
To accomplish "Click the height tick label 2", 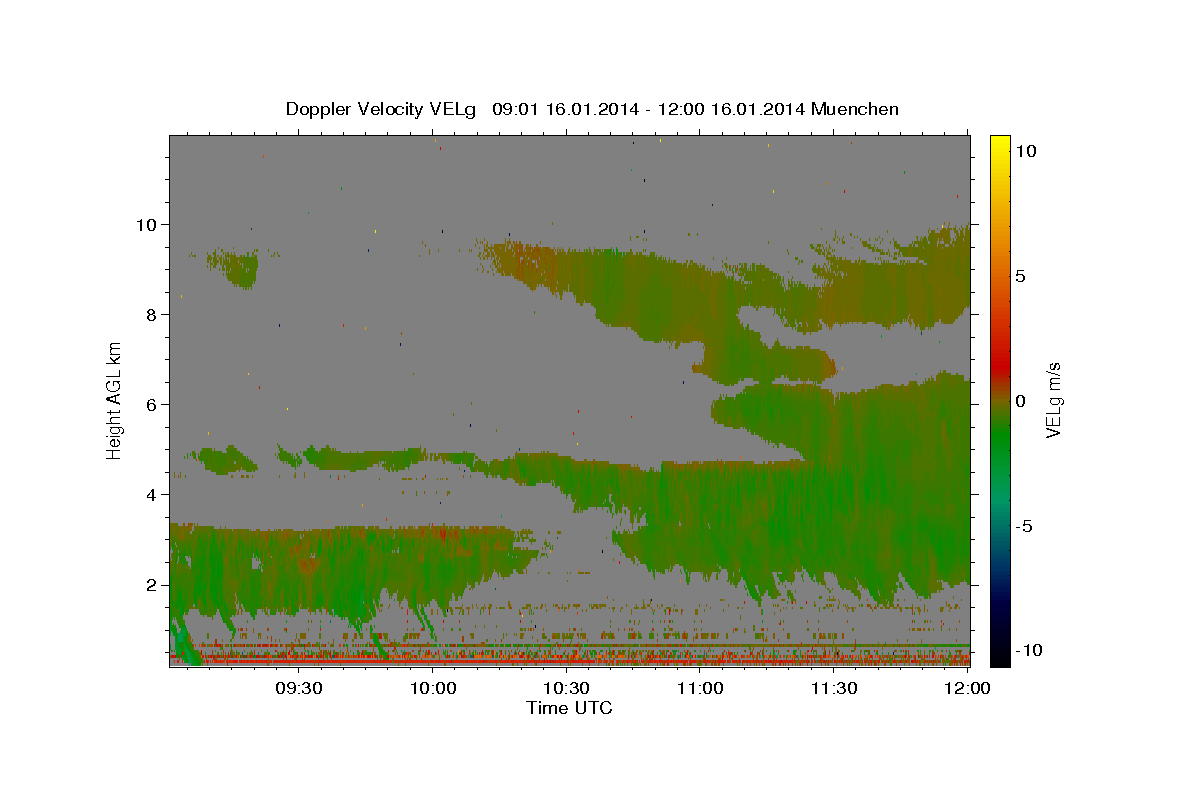I will point(152,584).
